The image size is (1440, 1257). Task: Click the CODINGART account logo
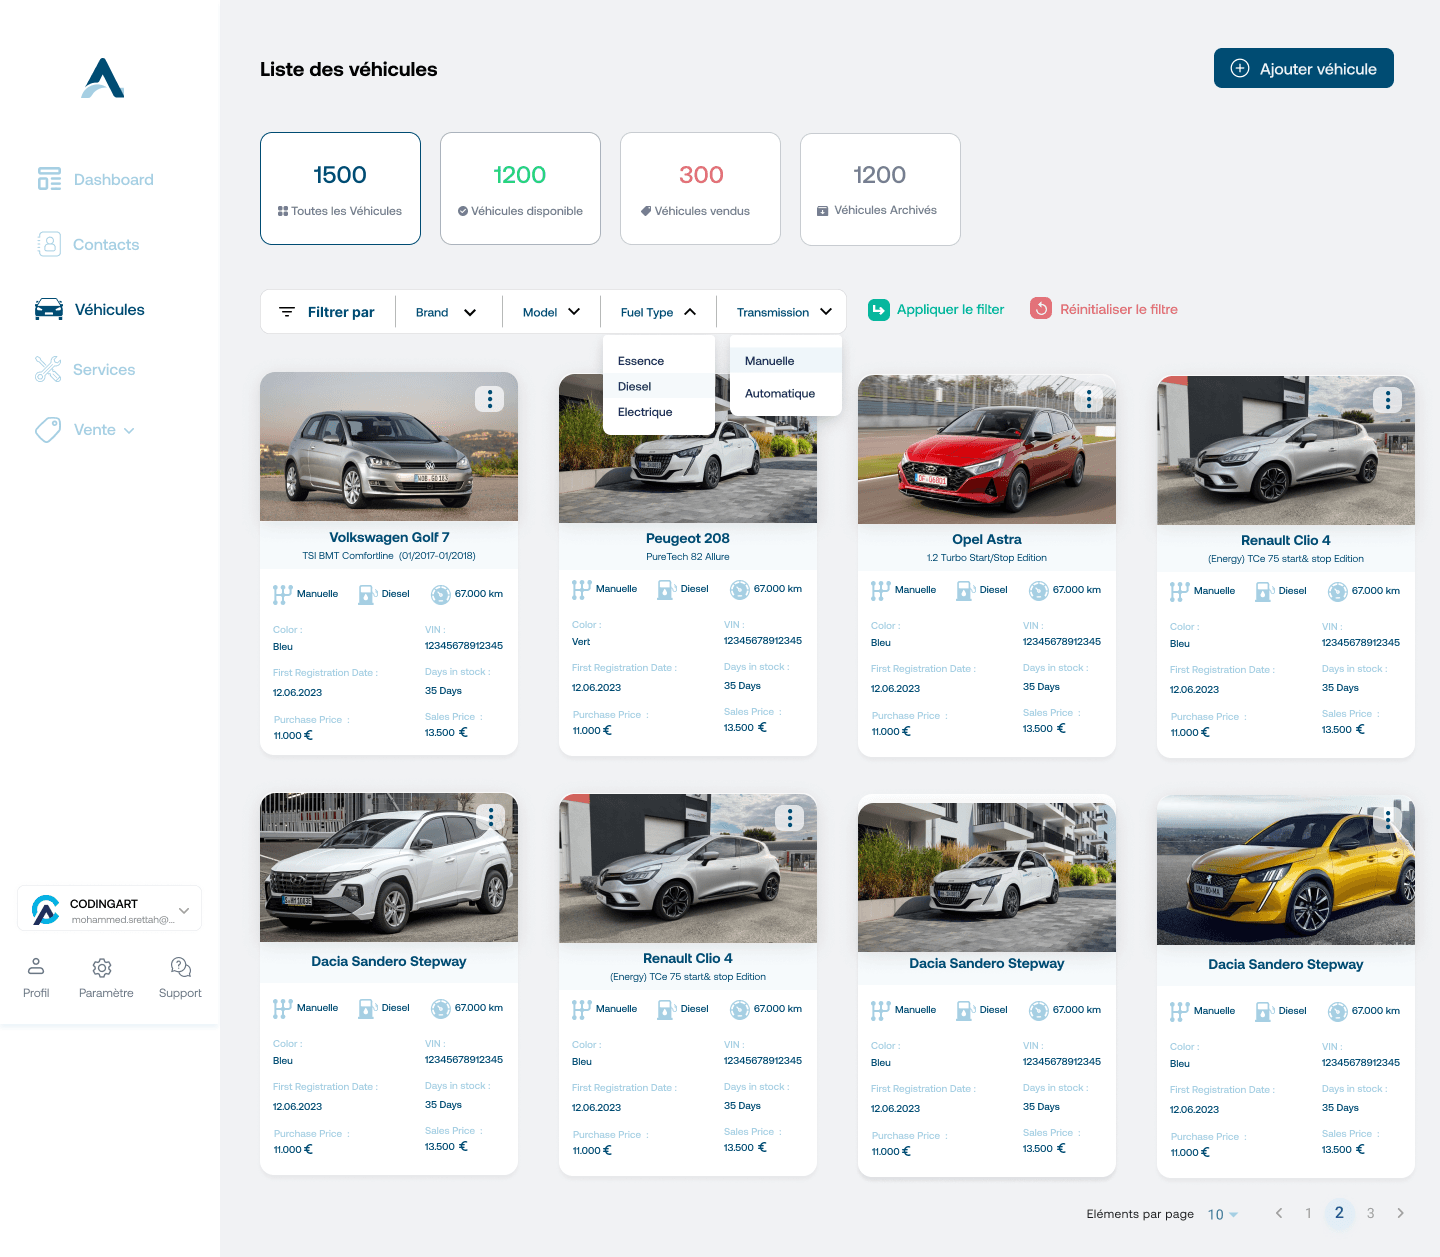46,909
